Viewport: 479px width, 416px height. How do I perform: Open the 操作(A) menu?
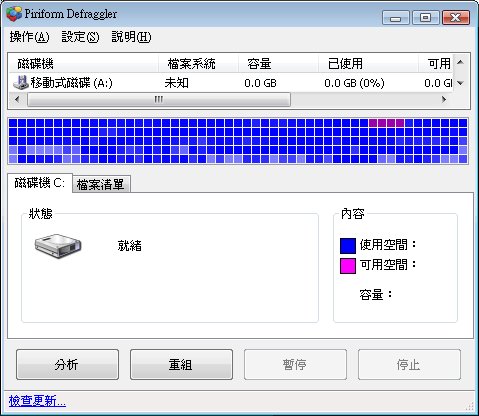[29, 37]
